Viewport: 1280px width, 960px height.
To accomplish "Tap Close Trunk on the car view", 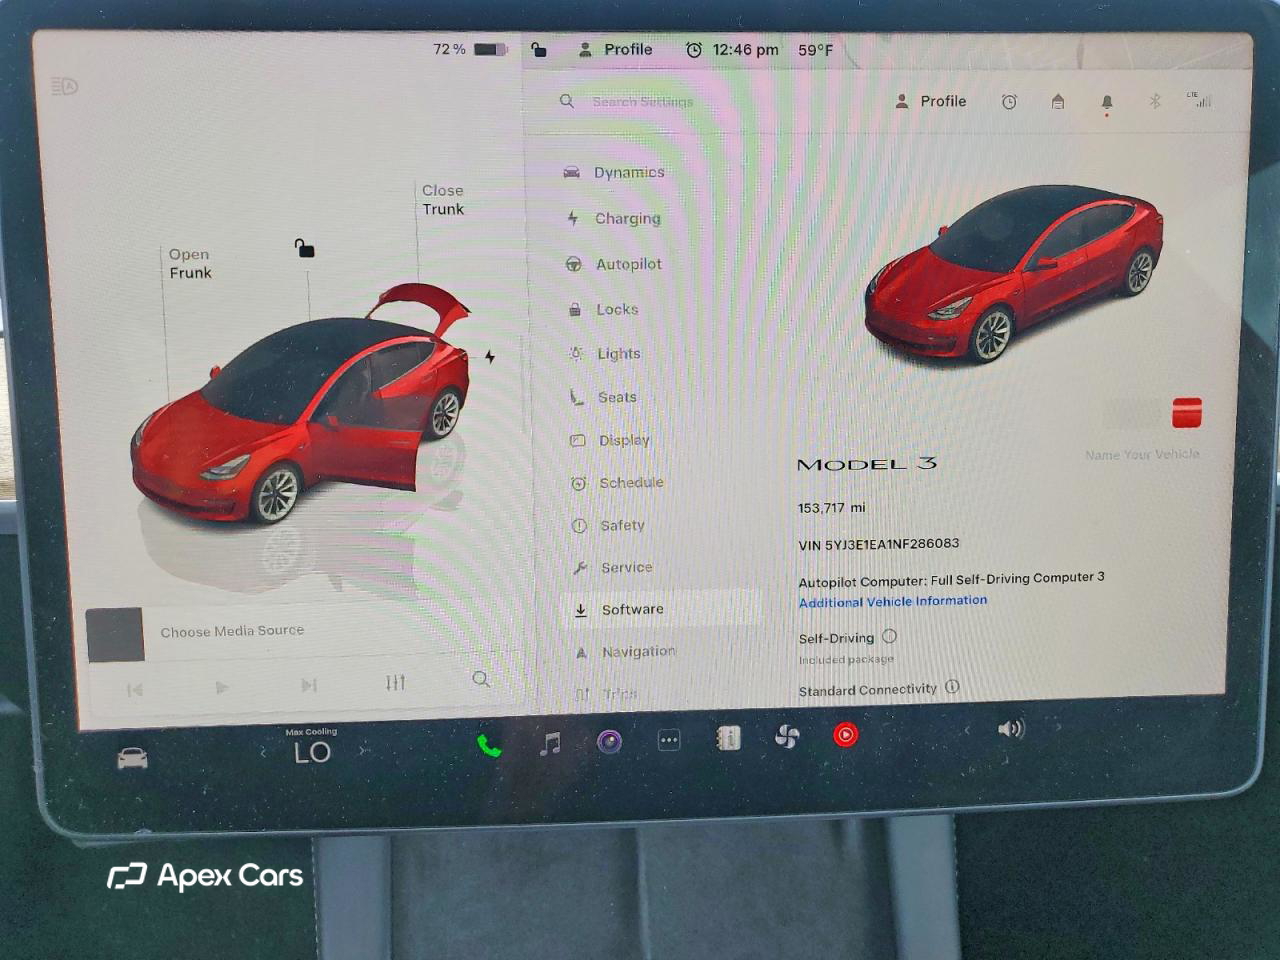I will (443, 199).
